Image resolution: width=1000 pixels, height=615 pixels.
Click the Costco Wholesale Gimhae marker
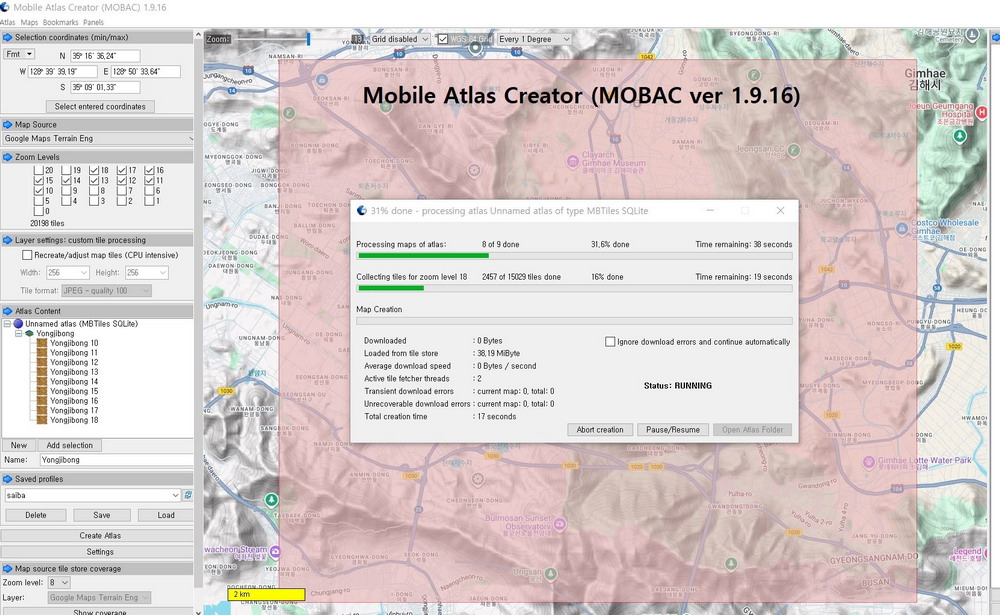point(902,228)
